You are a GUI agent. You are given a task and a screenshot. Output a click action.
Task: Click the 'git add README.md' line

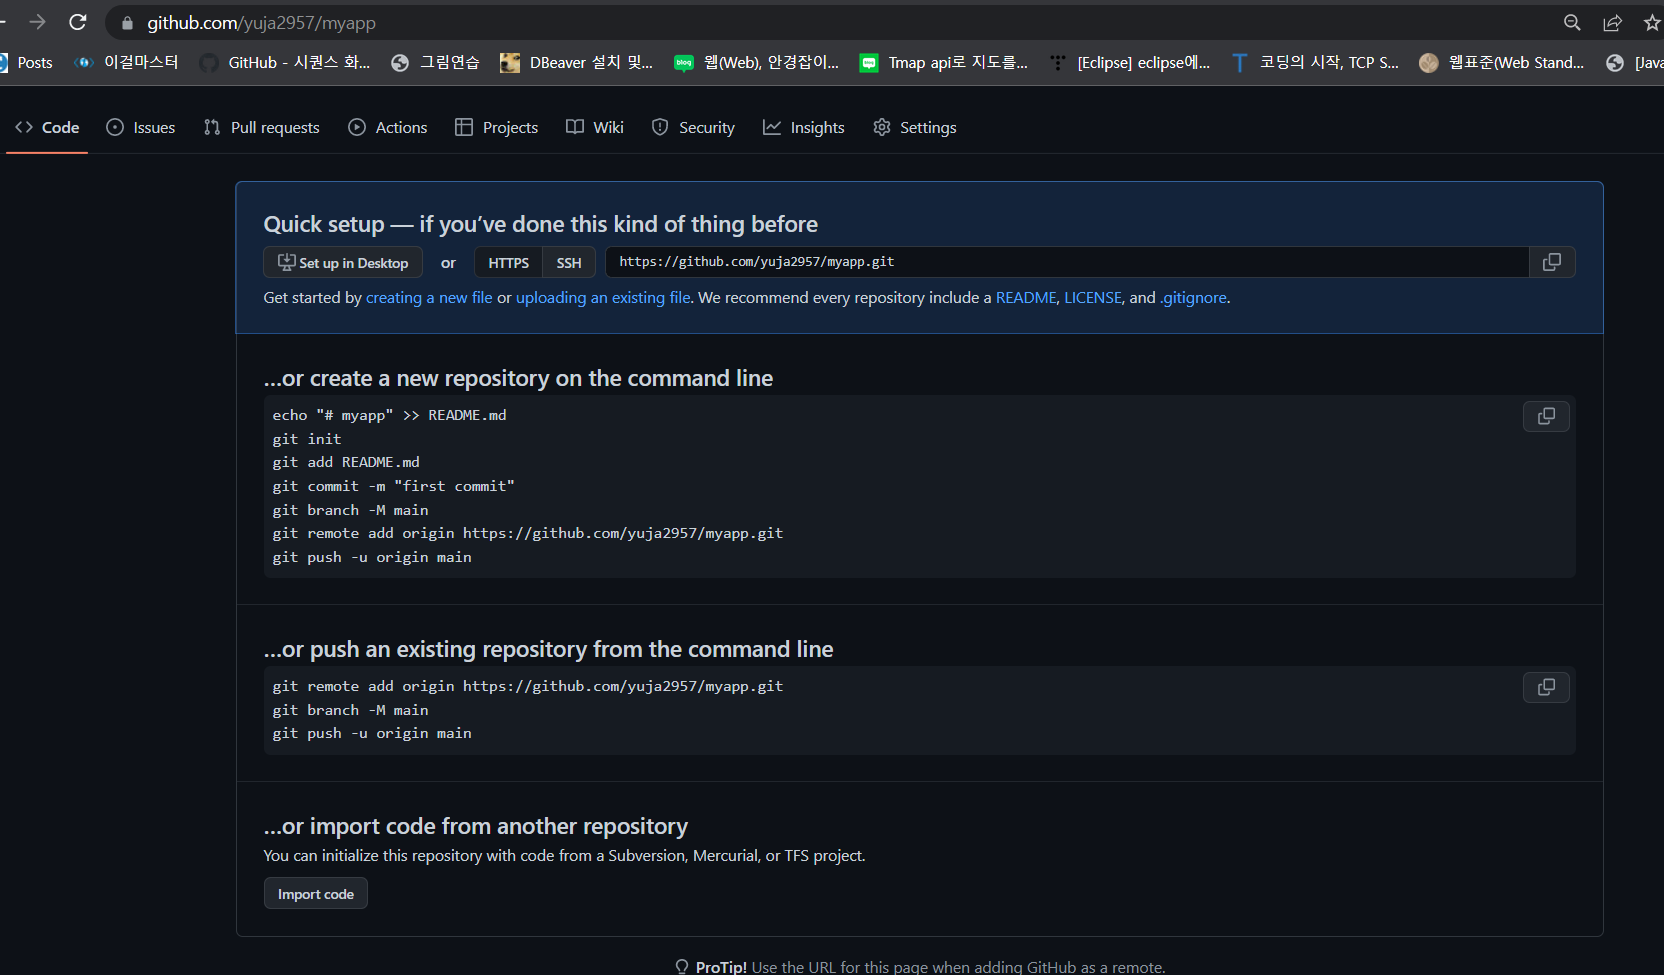tap(346, 462)
